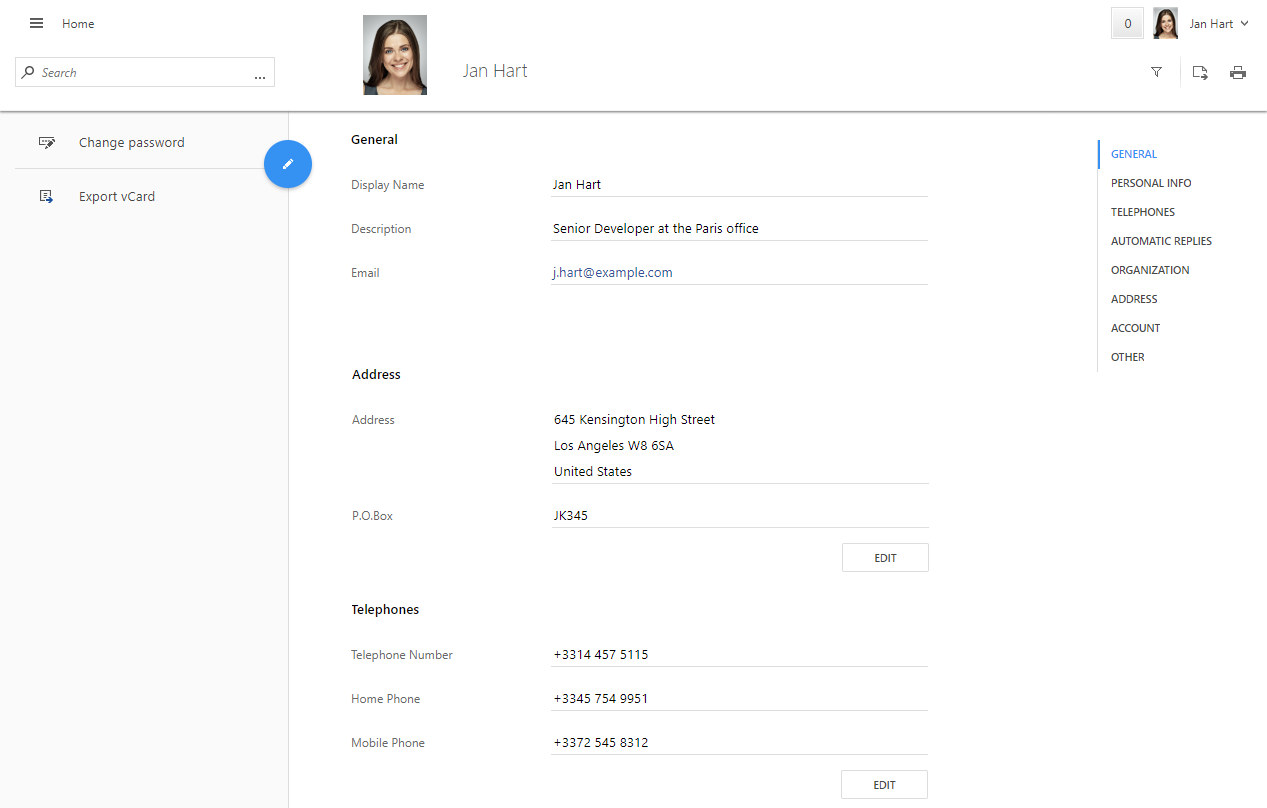Click the Export vCard icon in the sidebar
Viewport: 1267px width, 808px height.
coord(46,195)
